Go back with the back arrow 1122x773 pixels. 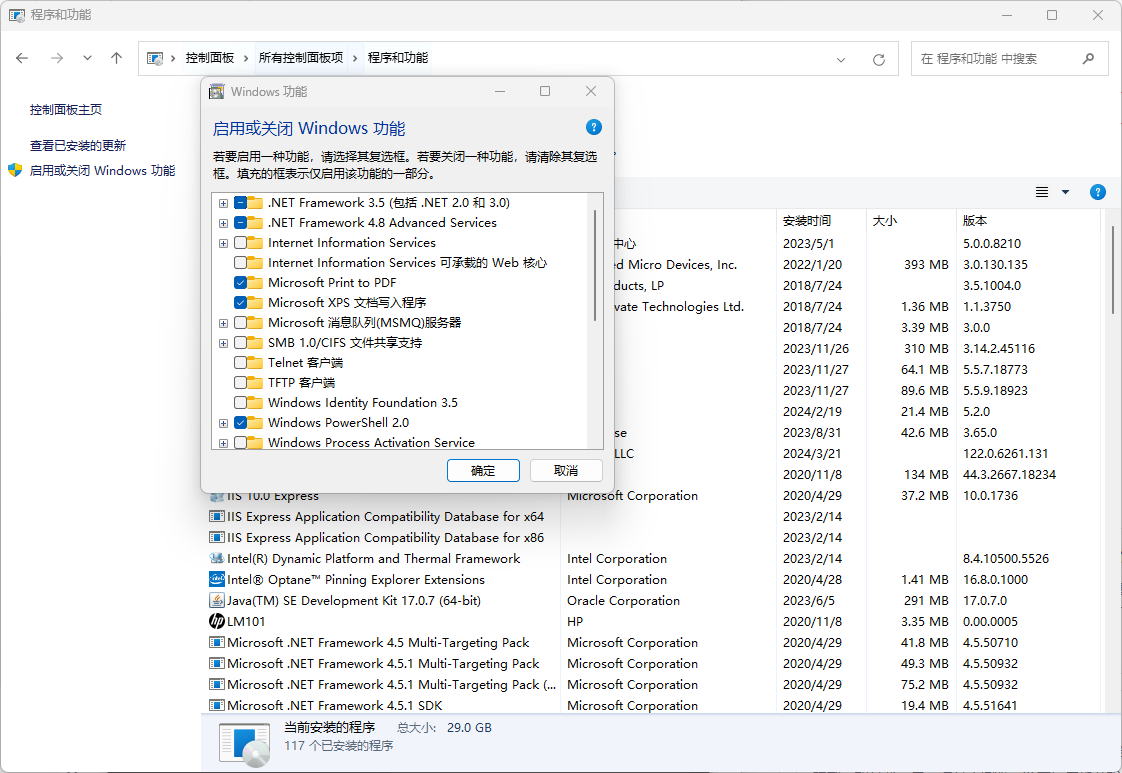22,59
